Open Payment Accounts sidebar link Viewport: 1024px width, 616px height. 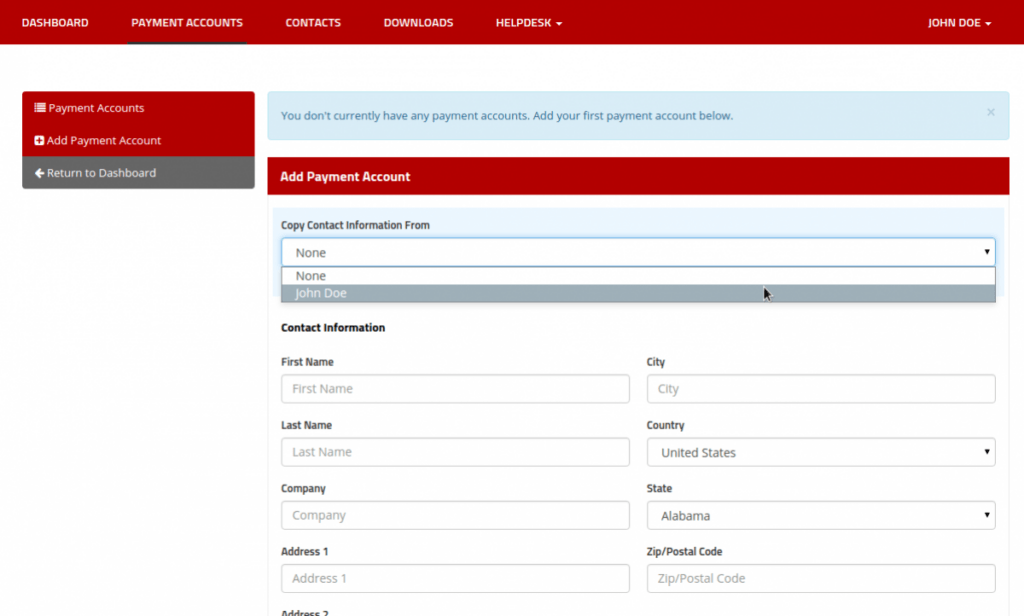point(96,108)
